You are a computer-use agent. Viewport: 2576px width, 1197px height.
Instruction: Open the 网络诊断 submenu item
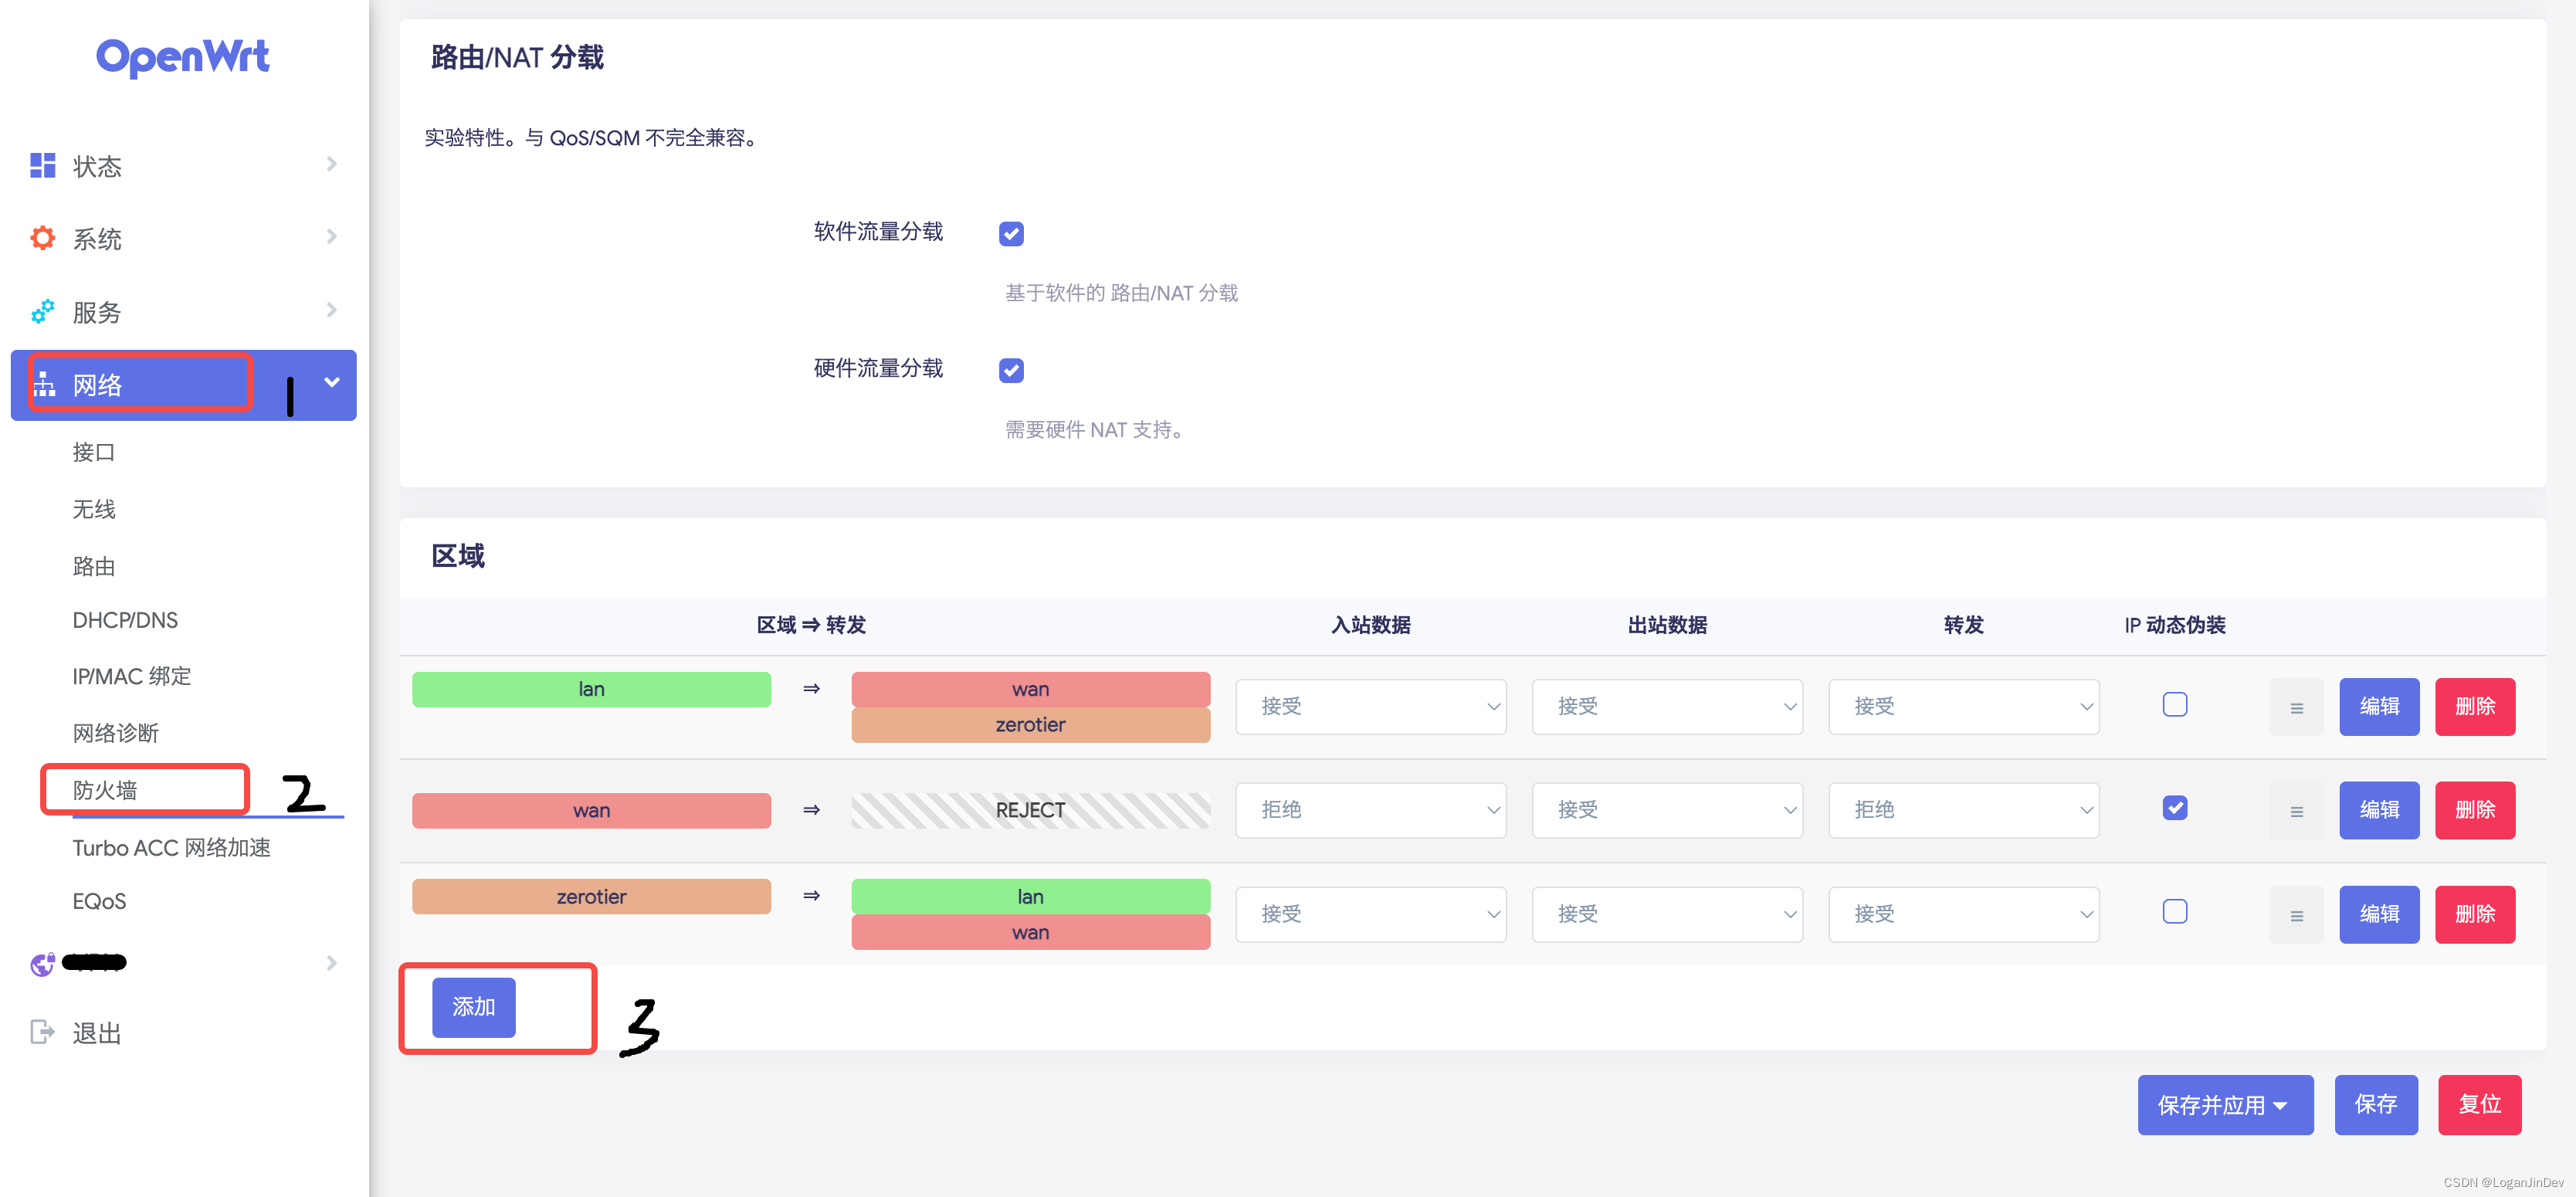pyautogui.click(x=116, y=733)
